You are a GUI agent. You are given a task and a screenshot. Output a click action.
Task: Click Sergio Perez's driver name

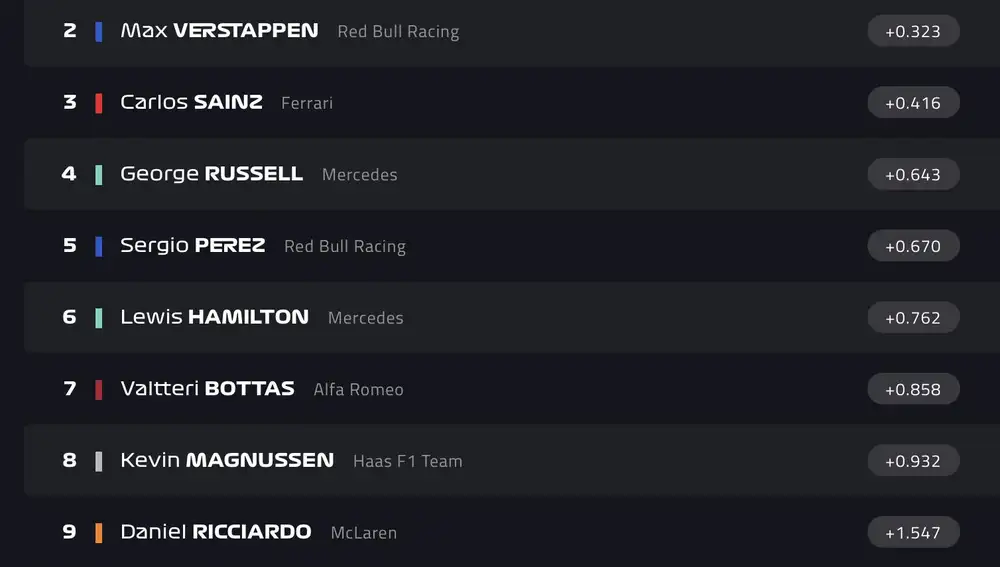(x=192, y=246)
